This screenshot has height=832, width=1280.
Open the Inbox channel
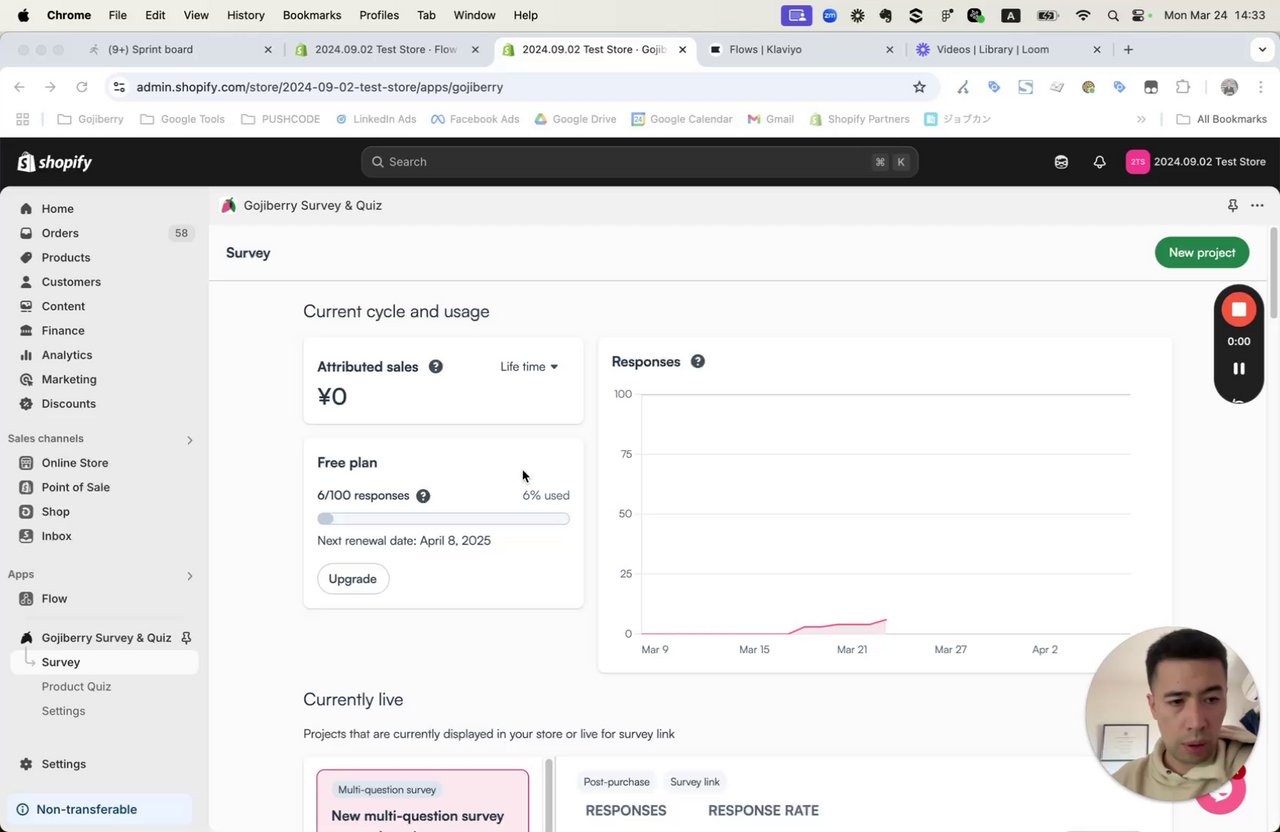[x=57, y=536]
